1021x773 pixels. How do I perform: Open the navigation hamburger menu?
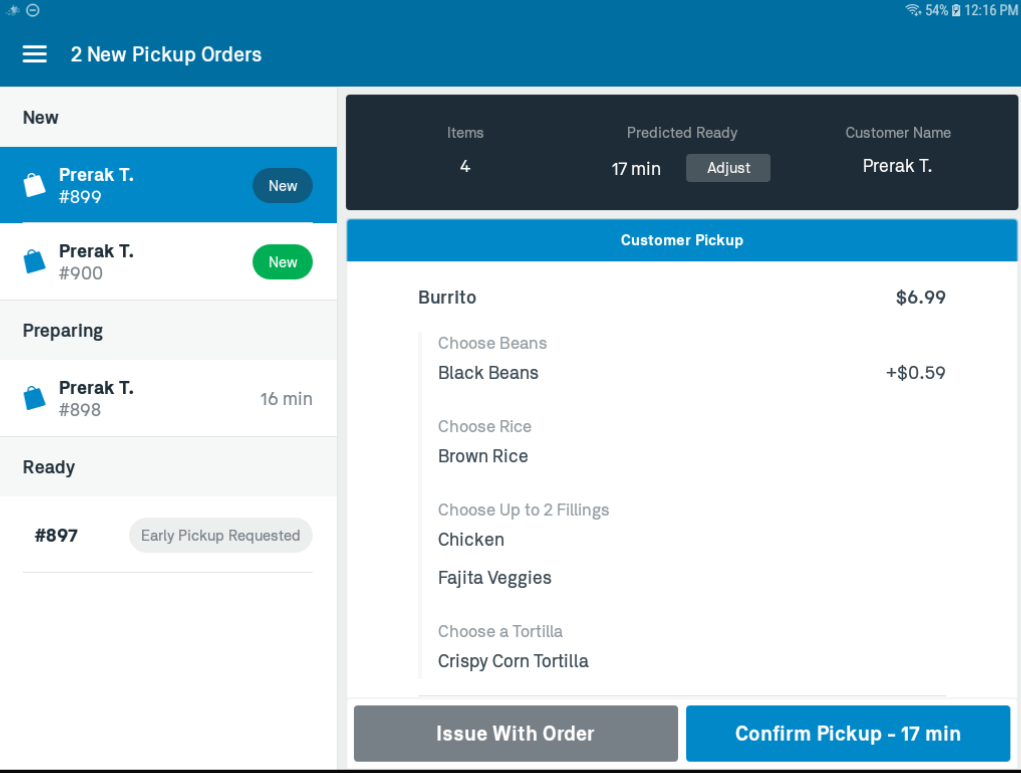34,54
